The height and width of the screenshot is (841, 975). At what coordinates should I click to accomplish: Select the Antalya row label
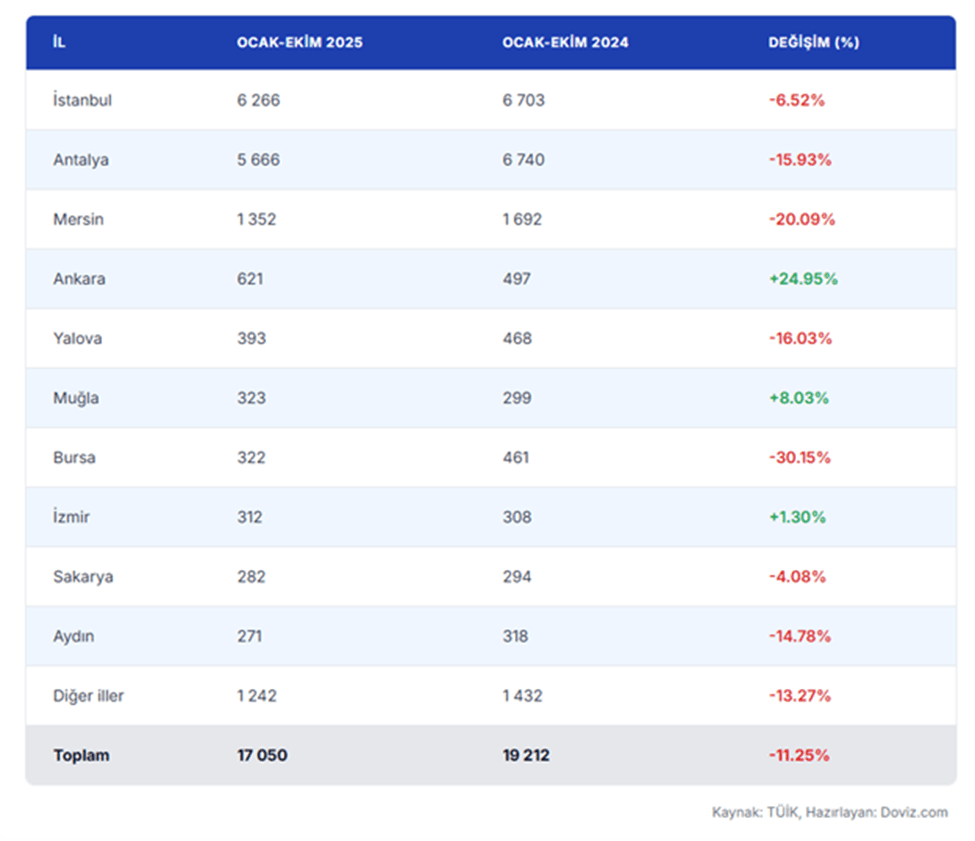[x=81, y=160]
